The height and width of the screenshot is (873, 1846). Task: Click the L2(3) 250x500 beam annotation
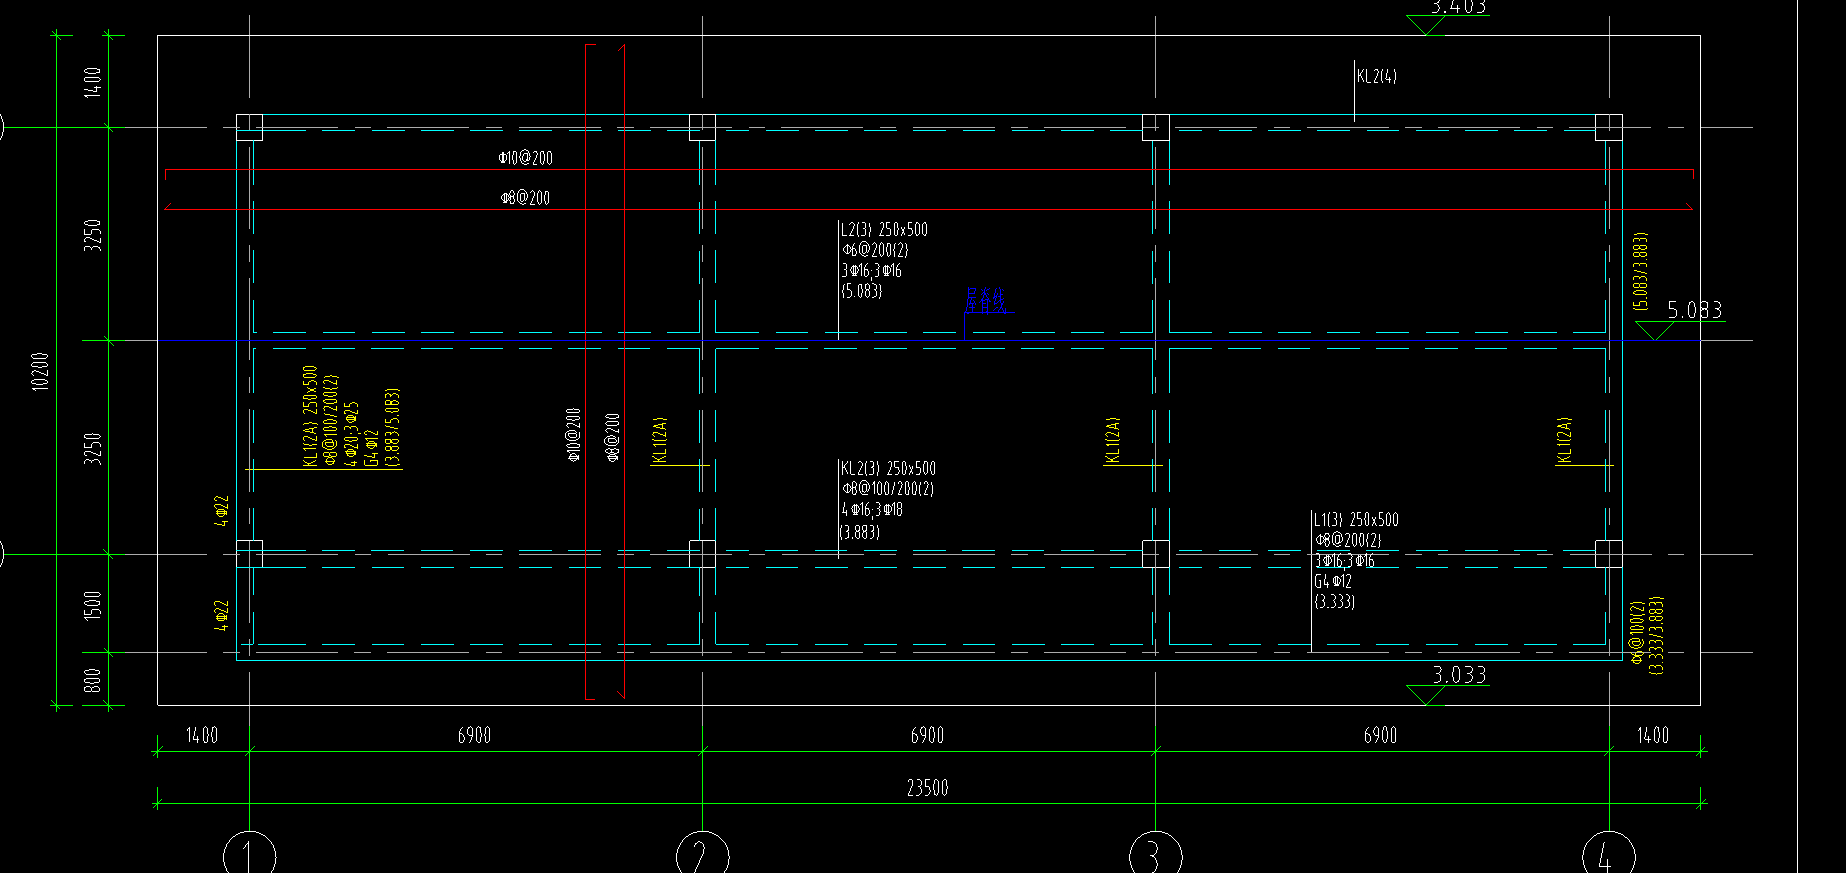coord(884,230)
